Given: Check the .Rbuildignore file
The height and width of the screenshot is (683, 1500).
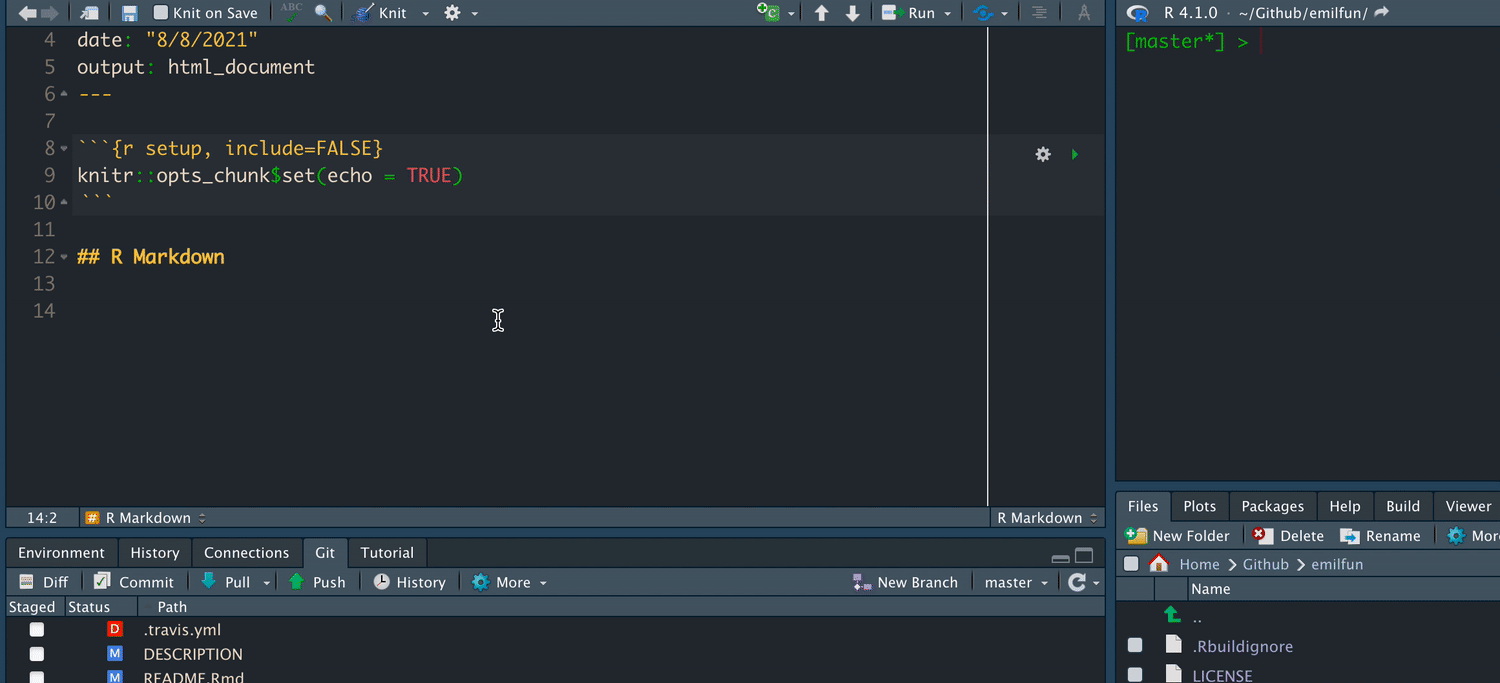Looking at the screenshot, I should click(x=1135, y=645).
